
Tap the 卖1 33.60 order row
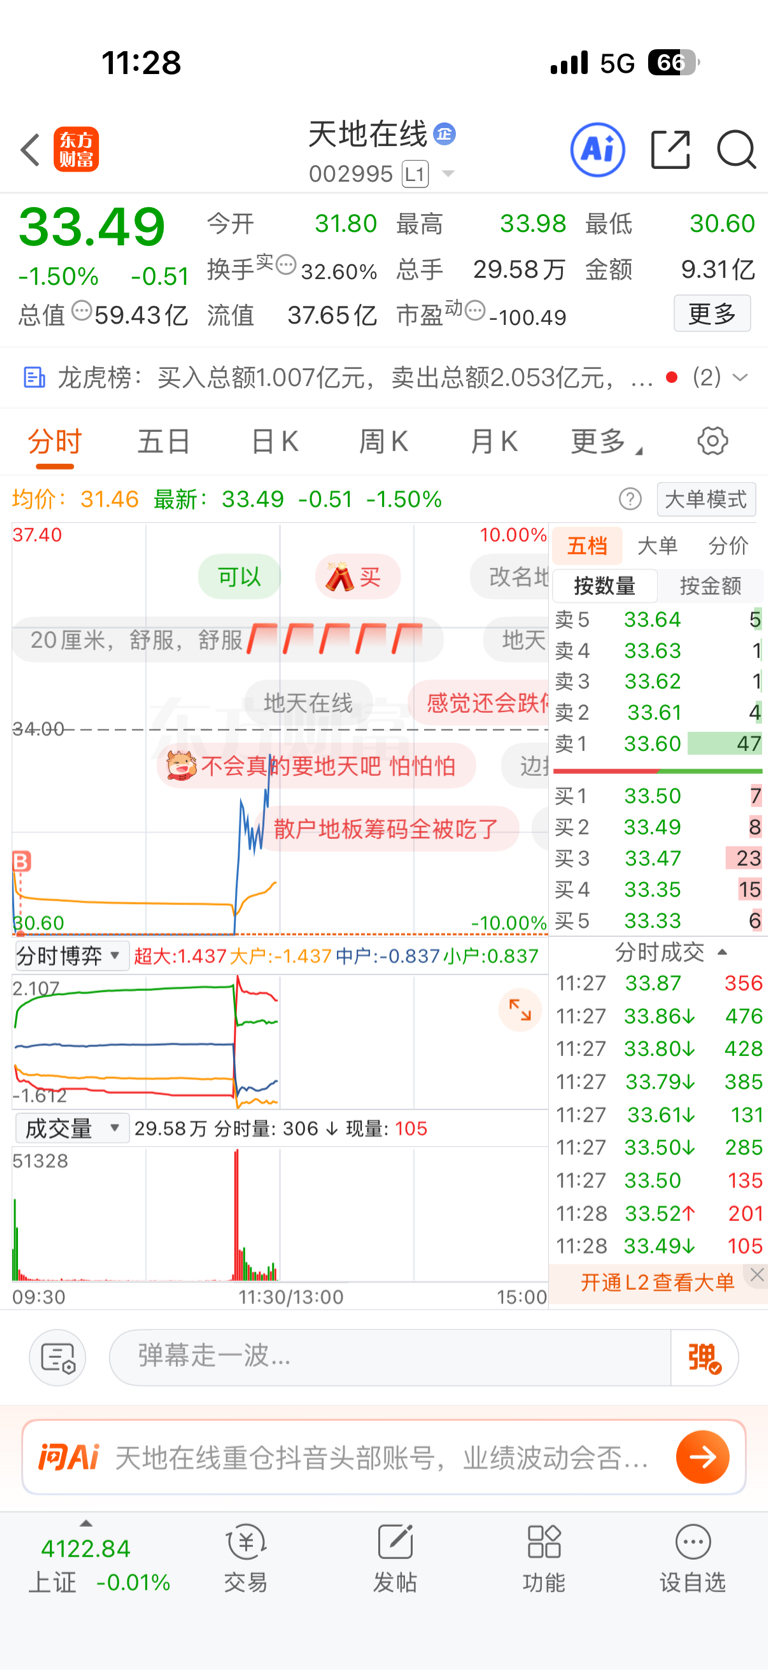tap(658, 744)
